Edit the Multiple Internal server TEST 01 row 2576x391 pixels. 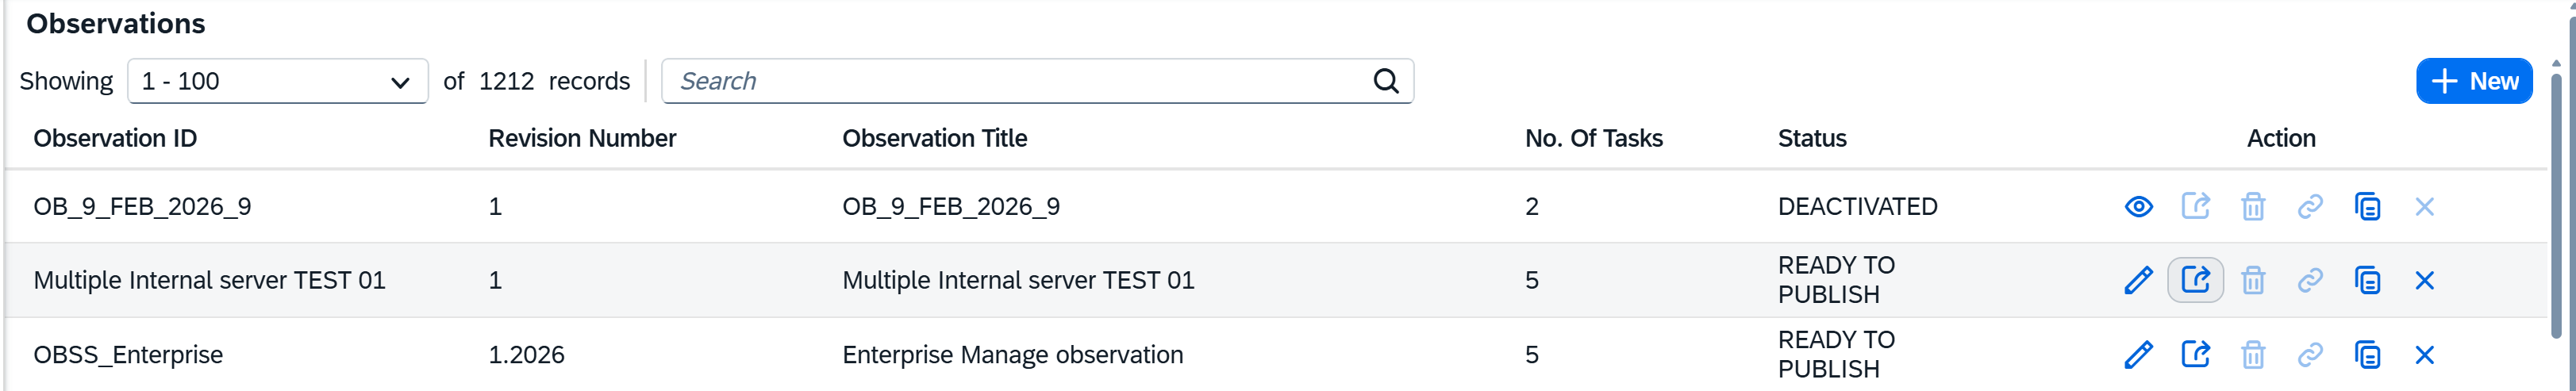2138,281
